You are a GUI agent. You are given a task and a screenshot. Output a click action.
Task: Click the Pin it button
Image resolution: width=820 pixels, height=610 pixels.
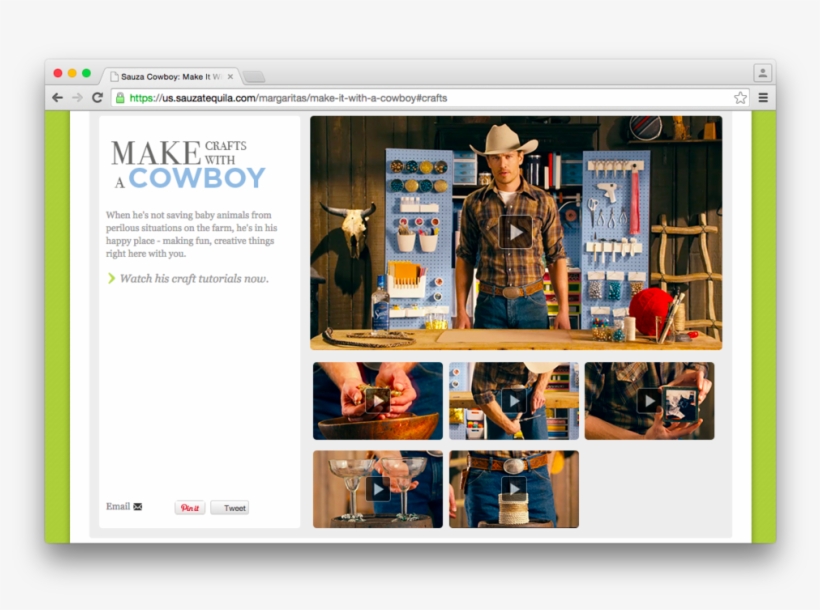[x=190, y=508]
